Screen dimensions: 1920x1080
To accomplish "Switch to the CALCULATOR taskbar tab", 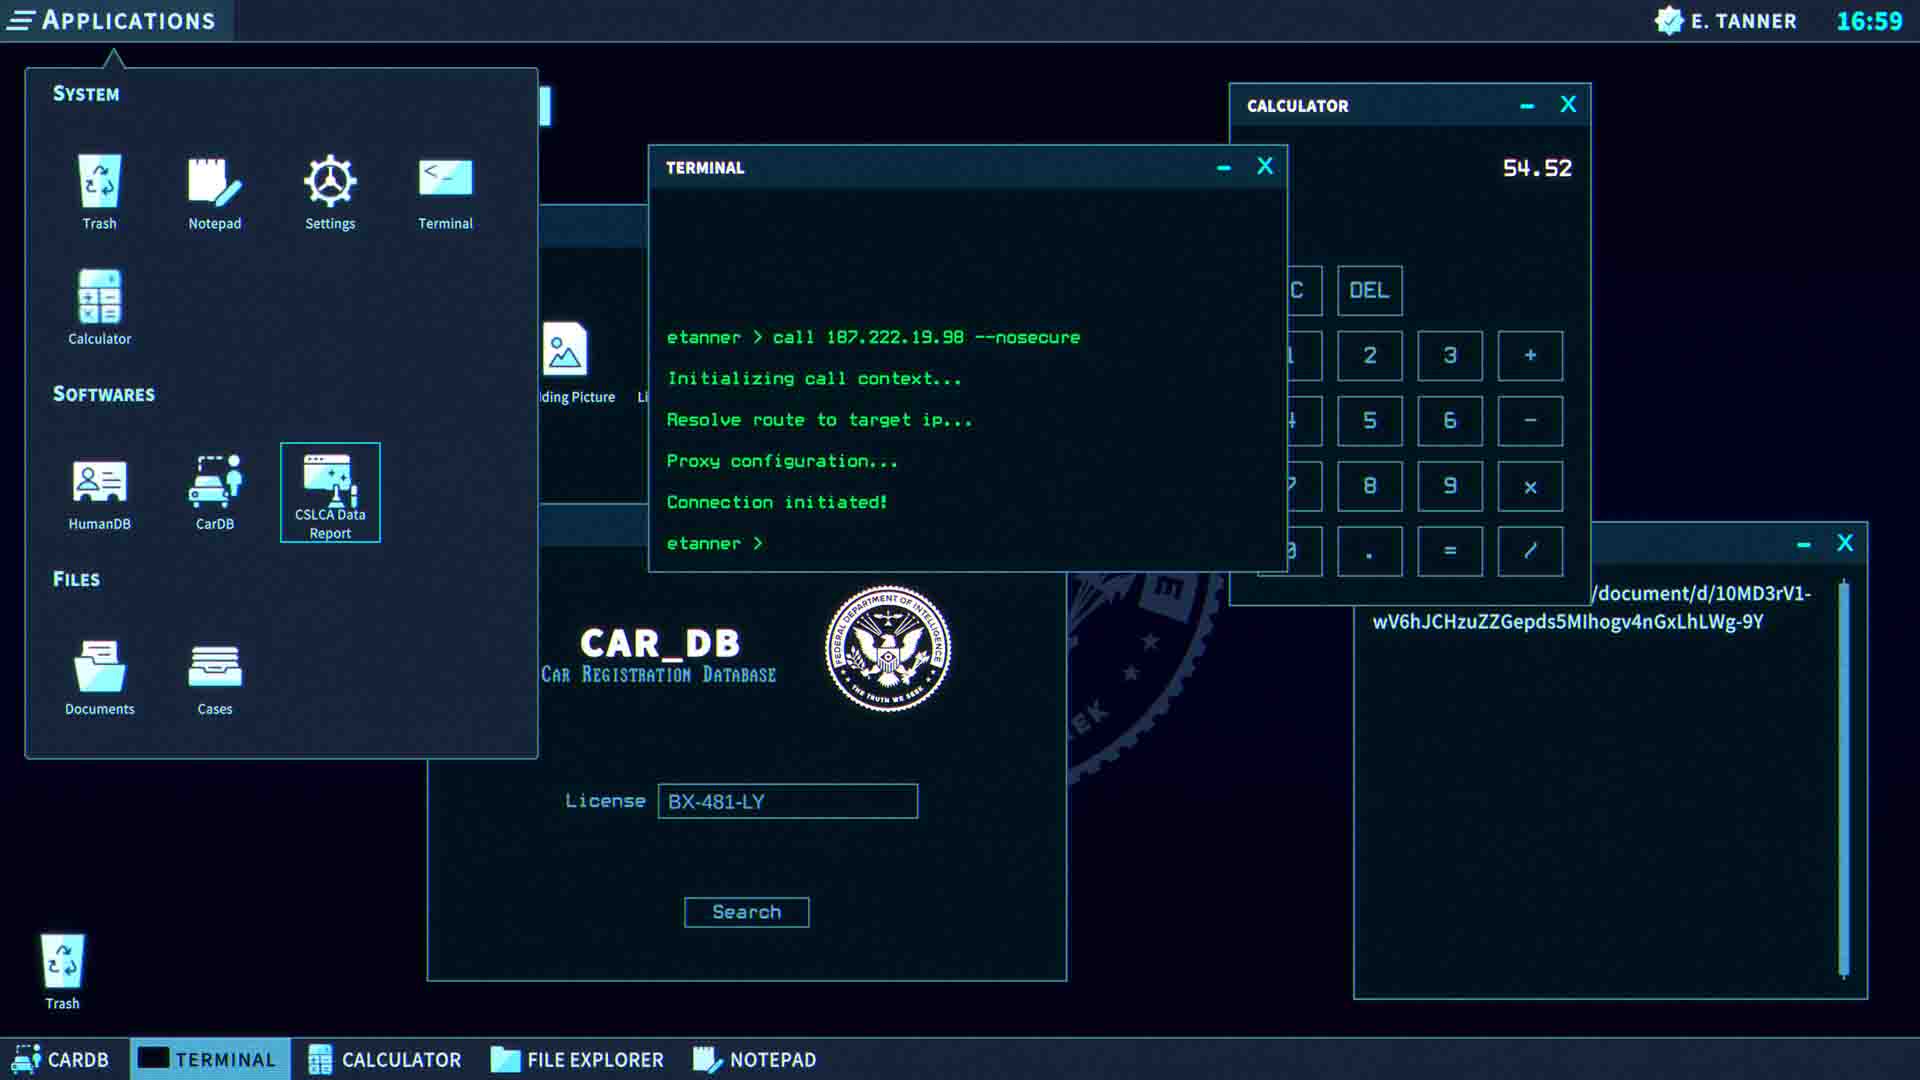I will 386,1059.
